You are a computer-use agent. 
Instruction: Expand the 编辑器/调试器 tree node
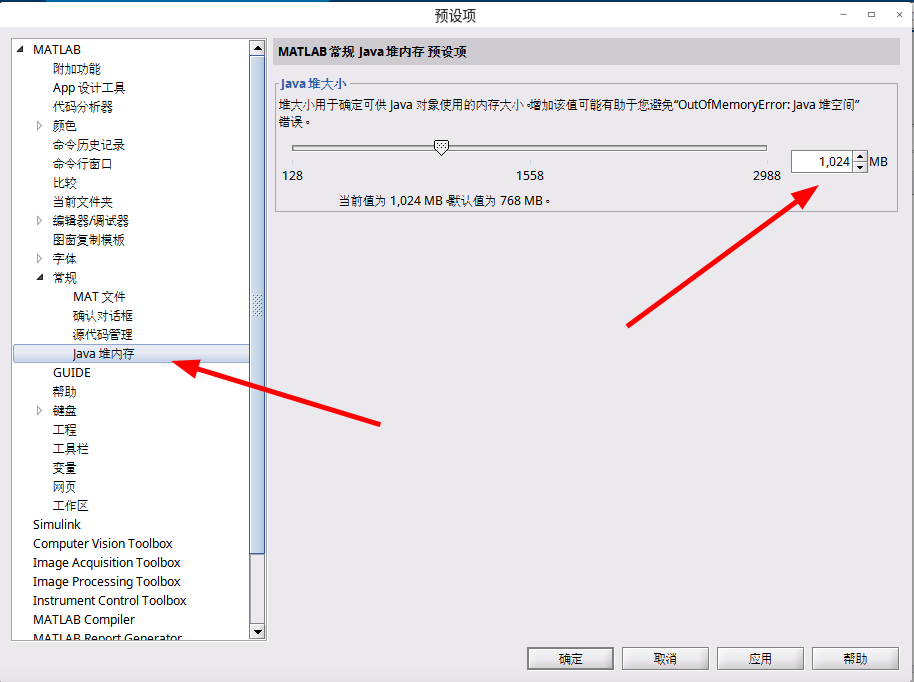pos(39,220)
